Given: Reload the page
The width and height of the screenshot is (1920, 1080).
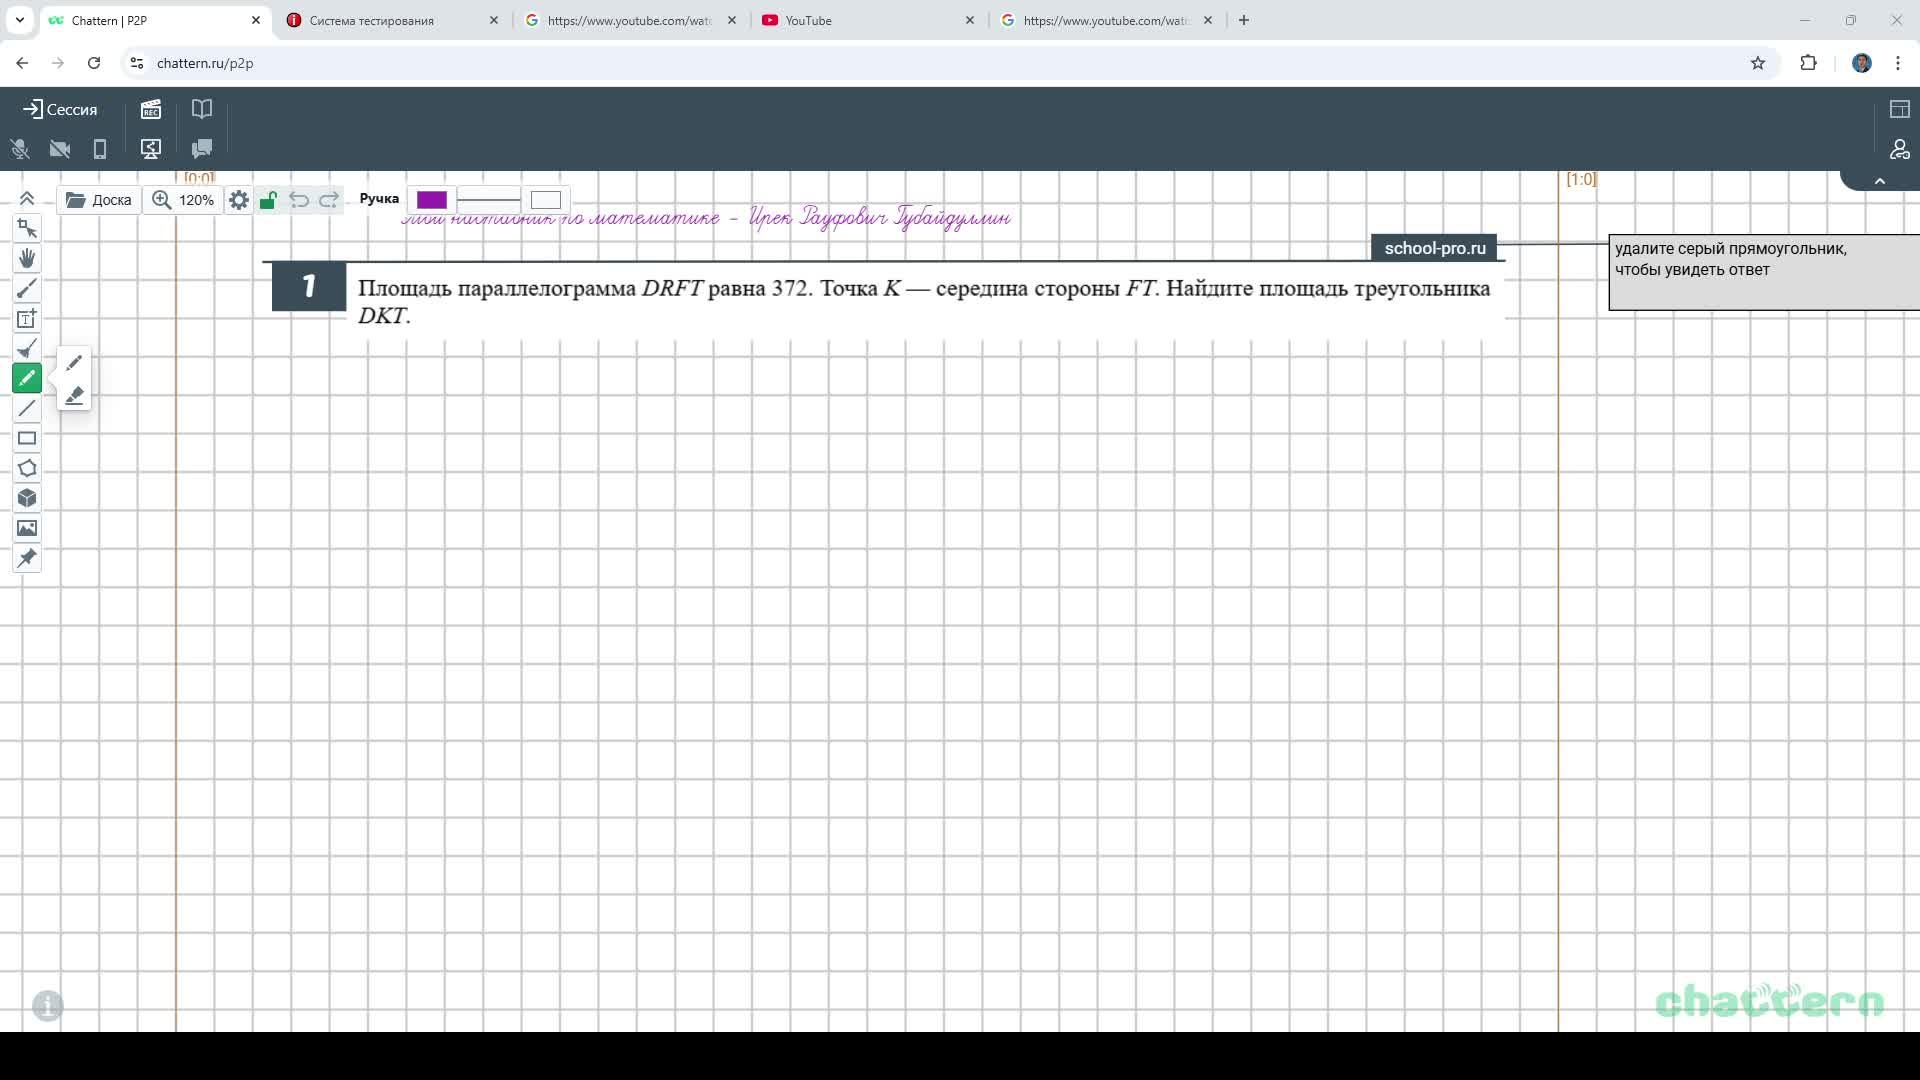Looking at the screenshot, I should point(94,63).
